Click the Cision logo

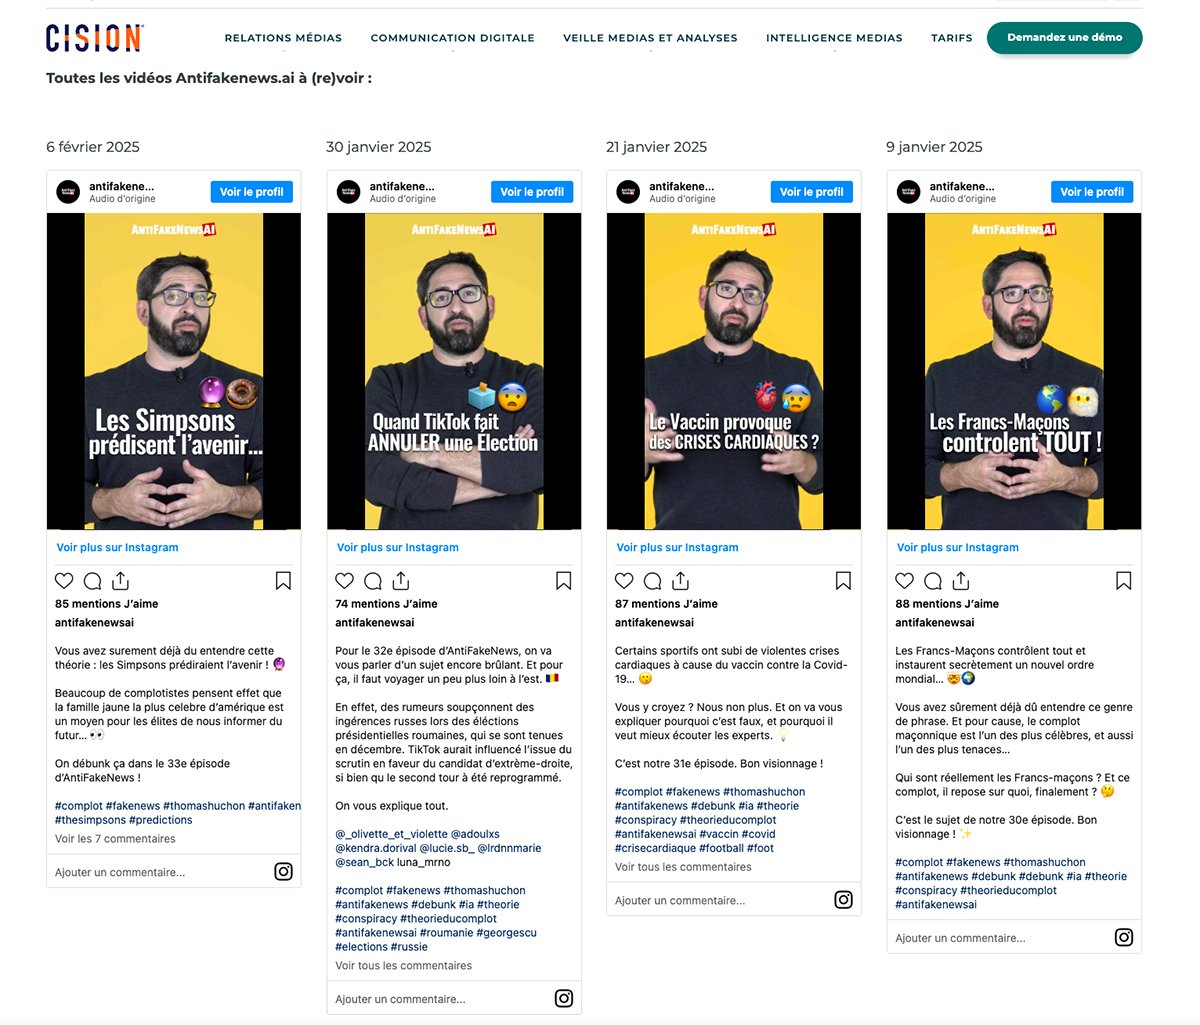click(x=94, y=38)
